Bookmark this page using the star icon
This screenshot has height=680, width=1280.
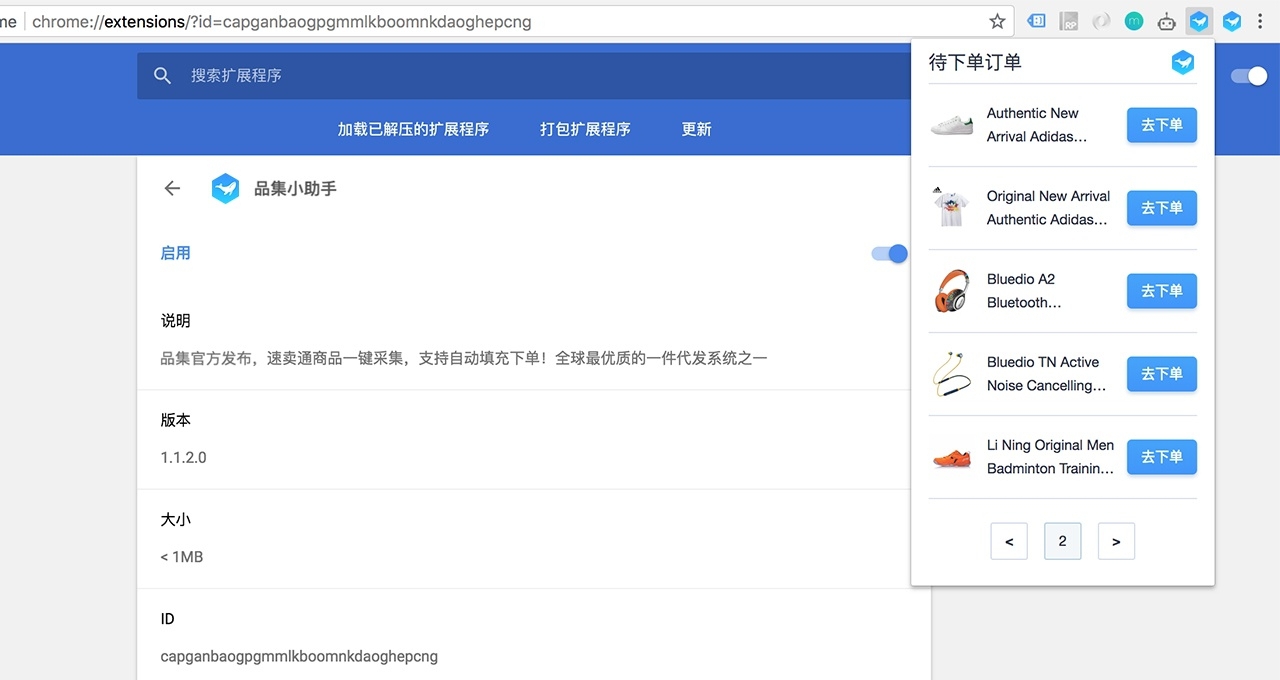[996, 20]
